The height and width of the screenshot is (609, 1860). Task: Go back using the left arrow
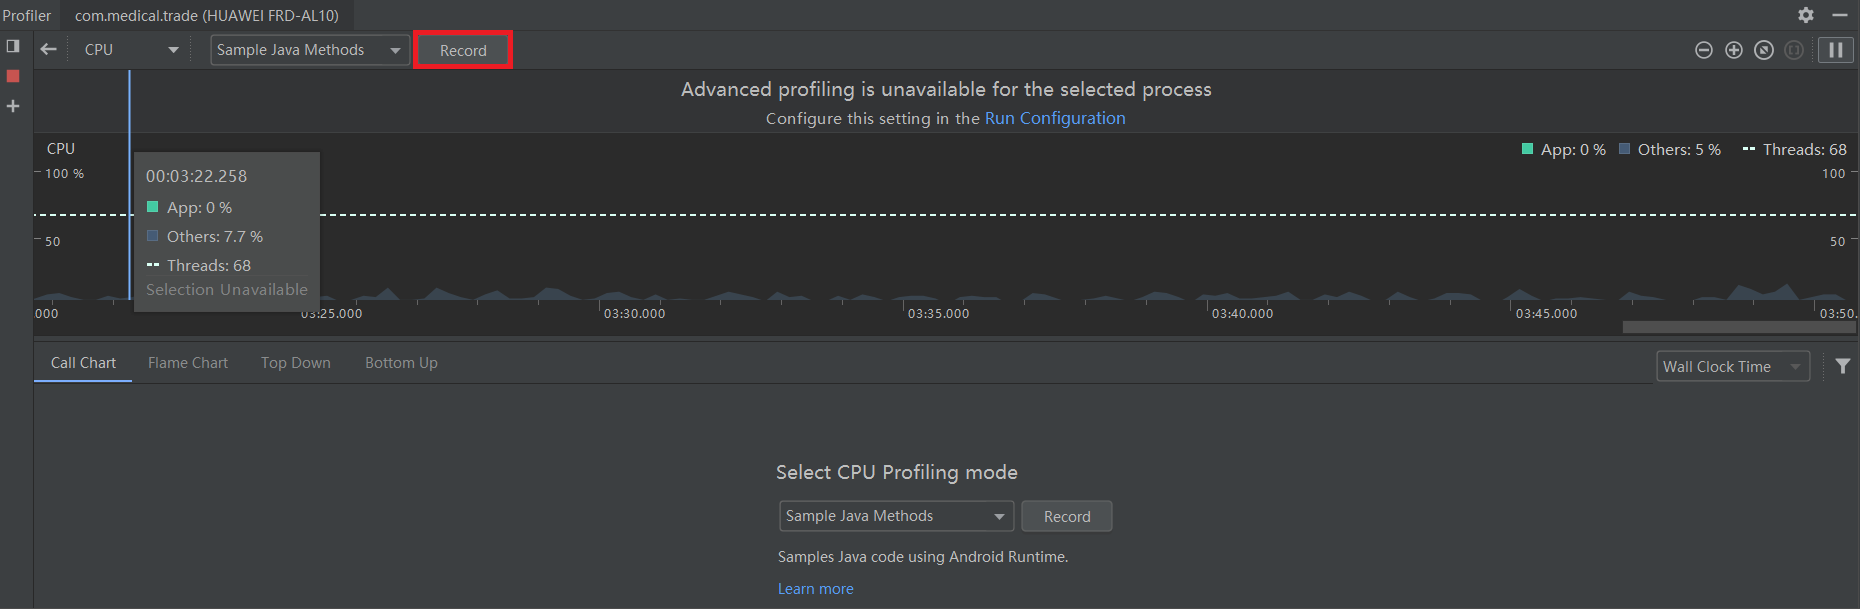click(x=48, y=49)
